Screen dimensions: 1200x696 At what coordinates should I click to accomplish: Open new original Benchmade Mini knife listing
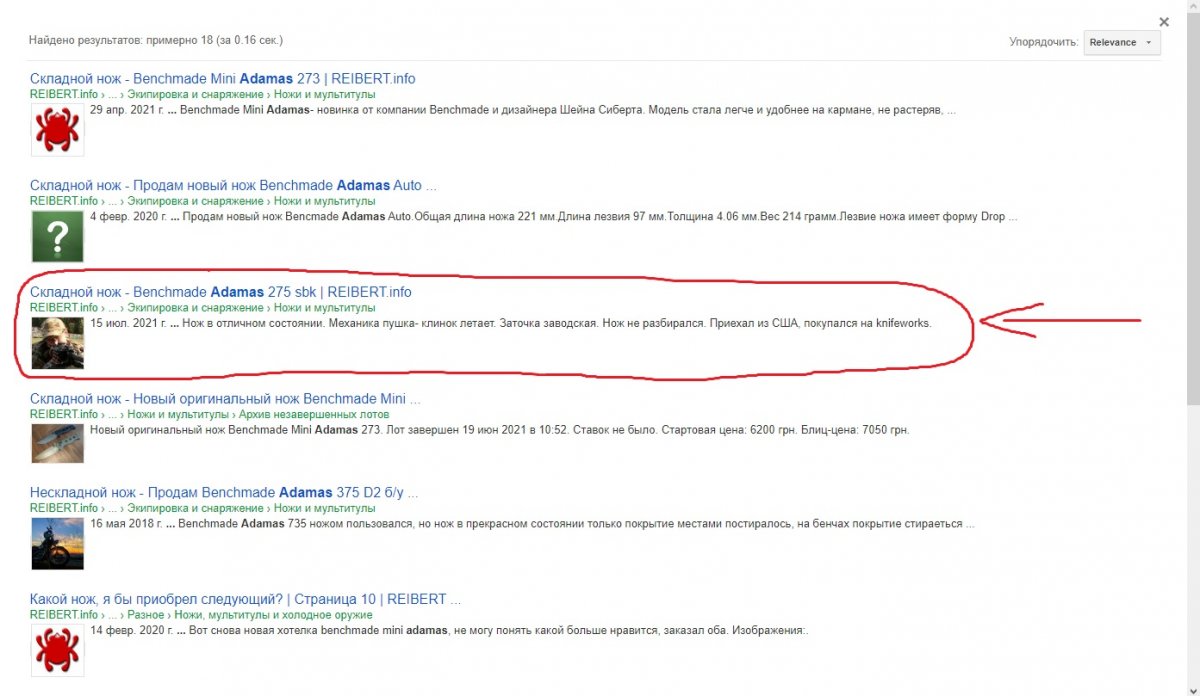click(x=225, y=399)
